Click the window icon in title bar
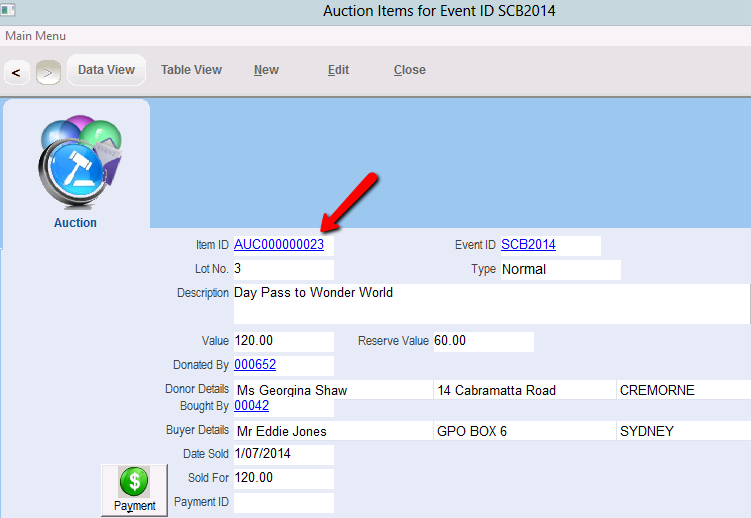The width and height of the screenshot is (751, 518). [9, 10]
